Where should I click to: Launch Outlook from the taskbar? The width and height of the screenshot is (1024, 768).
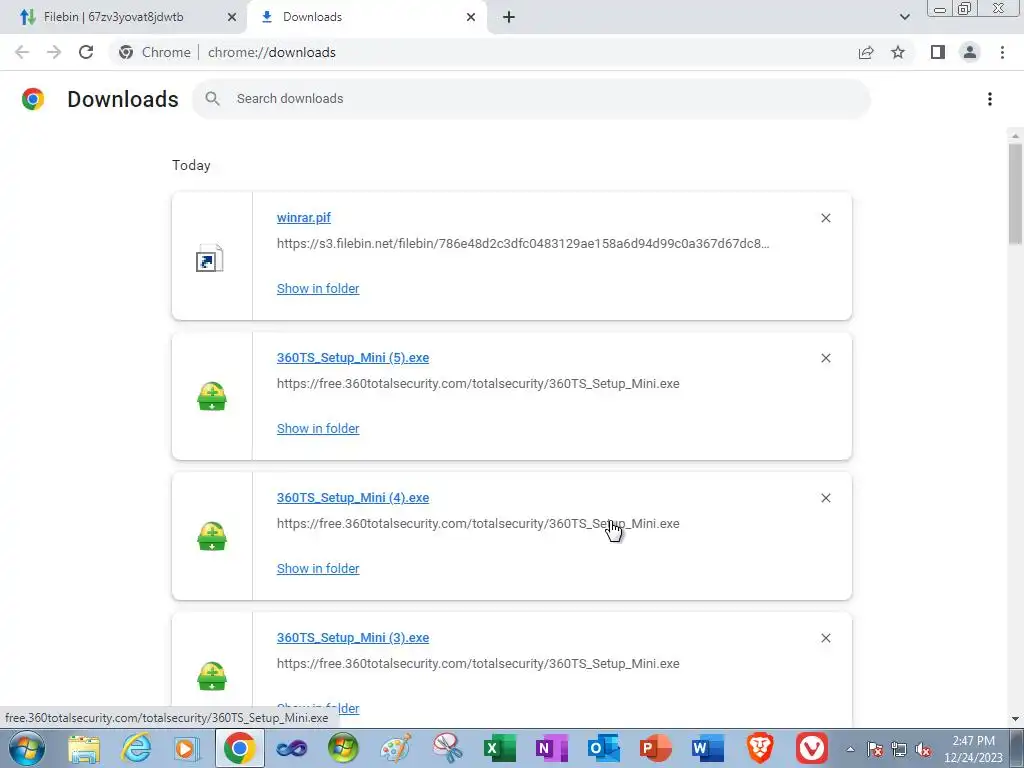pos(603,748)
